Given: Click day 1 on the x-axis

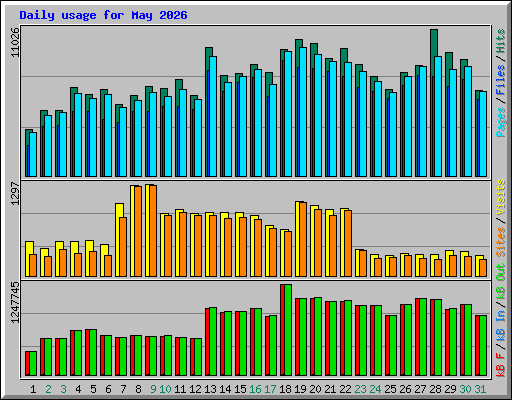Looking at the screenshot, I should pyautogui.click(x=33, y=389).
